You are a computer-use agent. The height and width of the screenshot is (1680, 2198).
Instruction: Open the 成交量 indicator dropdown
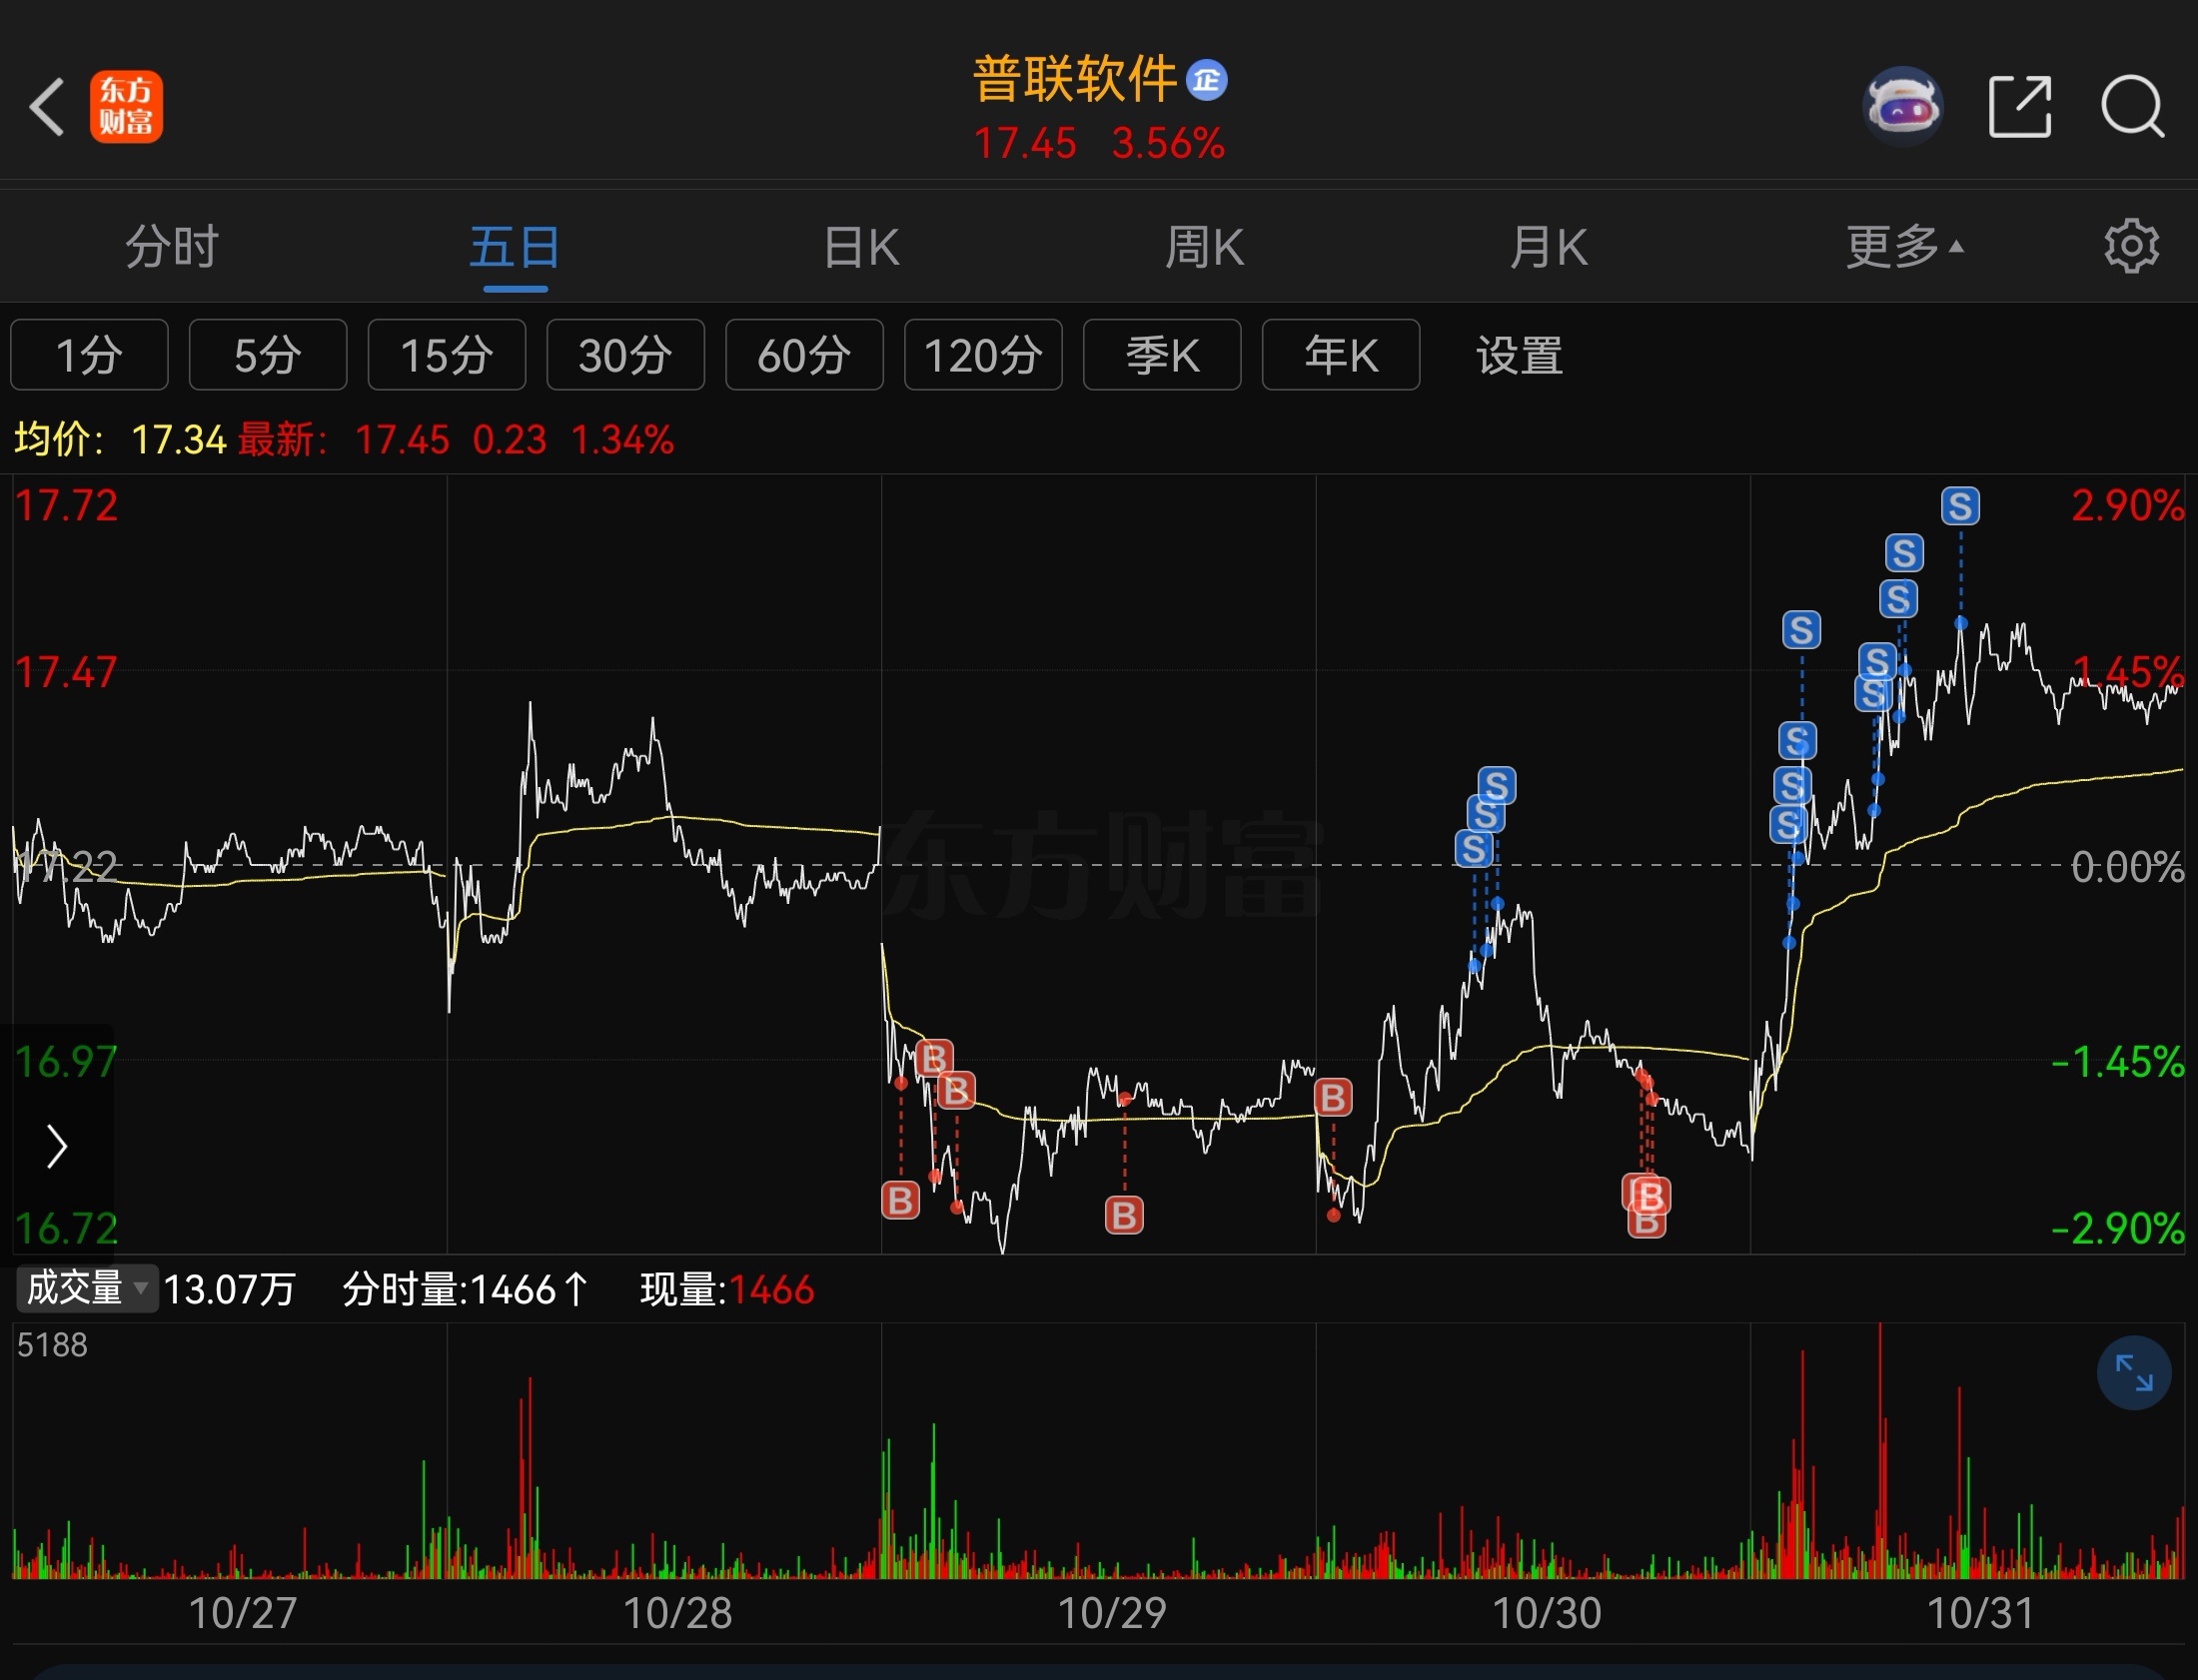[87, 1289]
